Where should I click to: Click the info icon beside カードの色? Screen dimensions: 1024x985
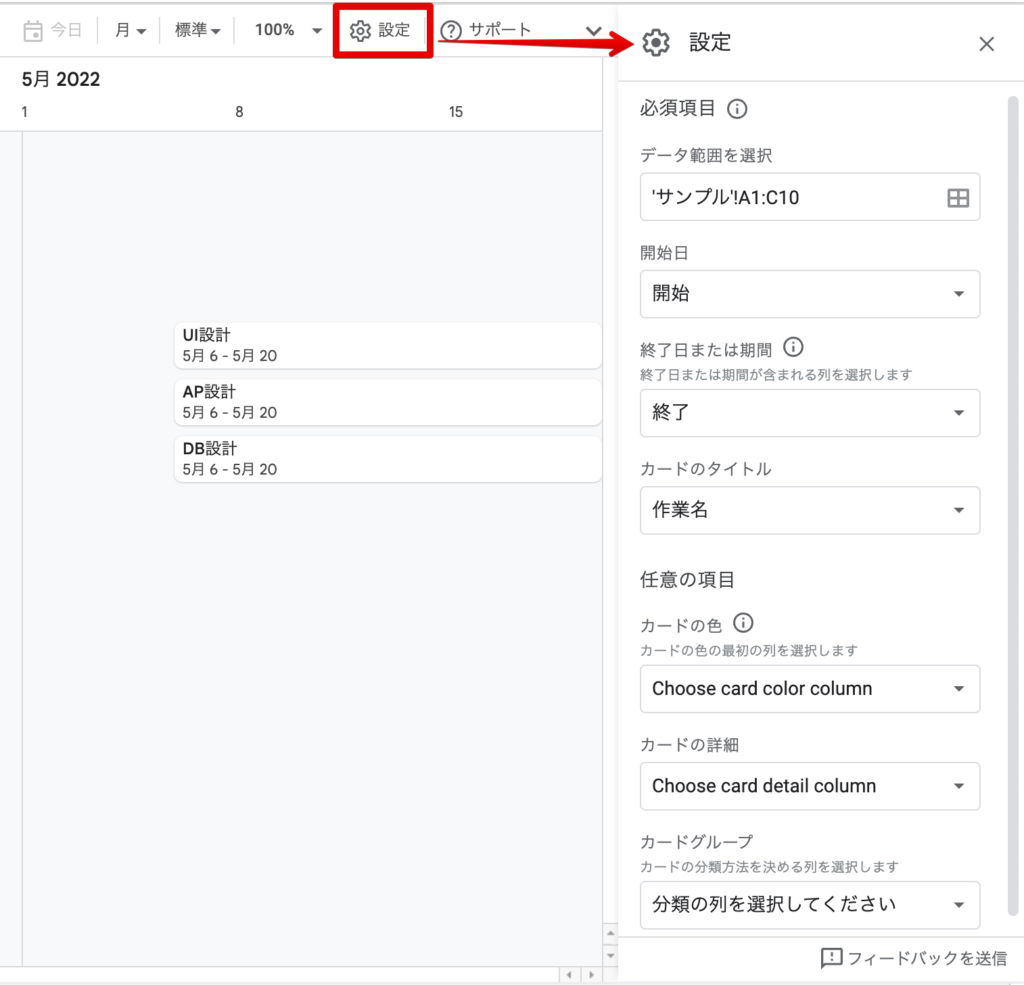pyautogui.click(x=743, y=622)
